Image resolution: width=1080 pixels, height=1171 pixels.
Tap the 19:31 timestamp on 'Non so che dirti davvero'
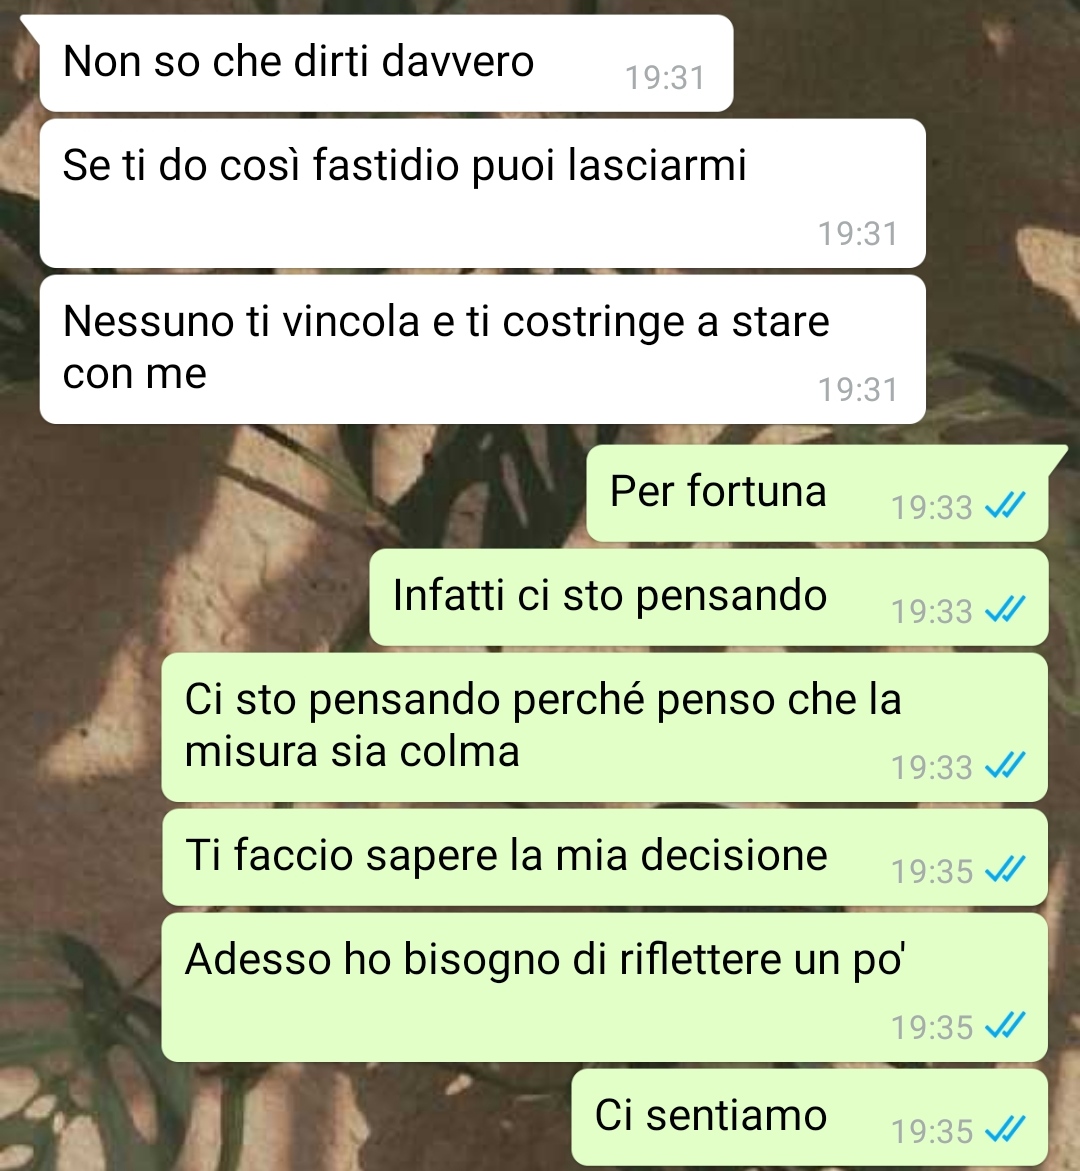pos(665,78)
